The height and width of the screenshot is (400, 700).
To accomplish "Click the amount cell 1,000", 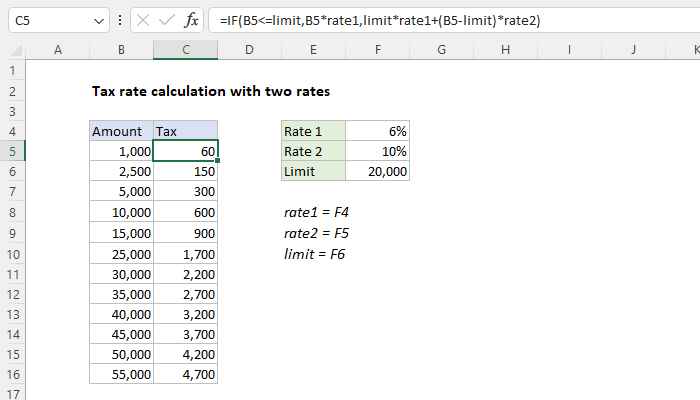I will point(121,151).
